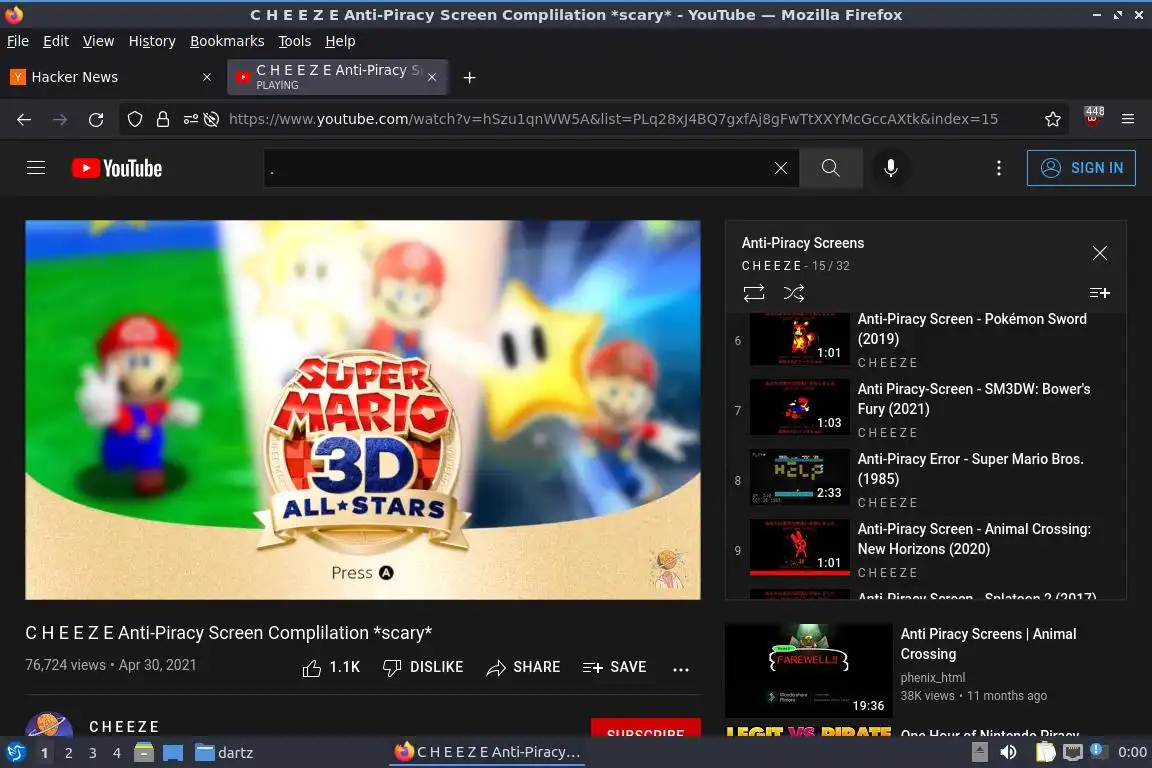The image size is (1152, 768).
Task: Open the Bookmarks menu
Action: click(227, 41)
